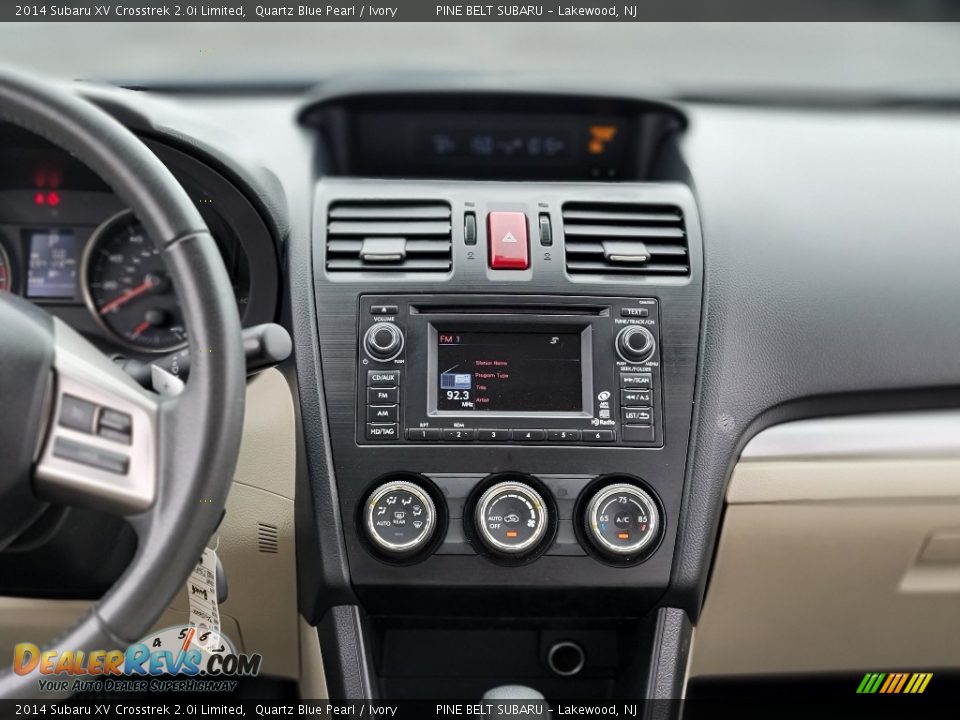Toggle air recirculation on fan dial

(511, 520)
